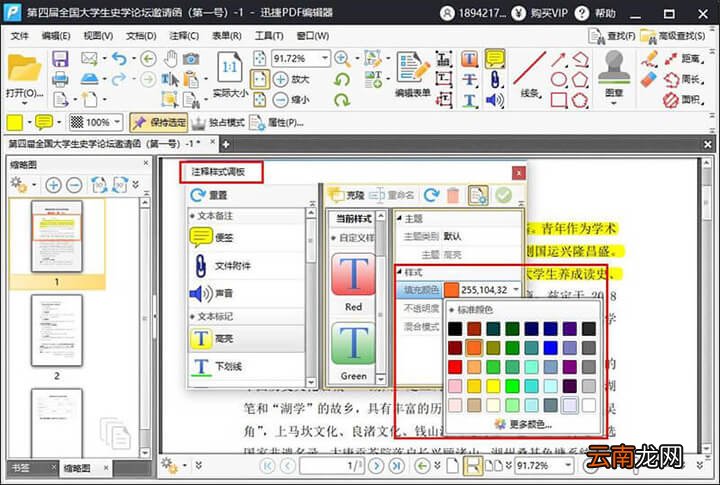Screen dimensions: 720x485
Task: Take a snapshot with camera icon
Action: [x=191, y=58]
